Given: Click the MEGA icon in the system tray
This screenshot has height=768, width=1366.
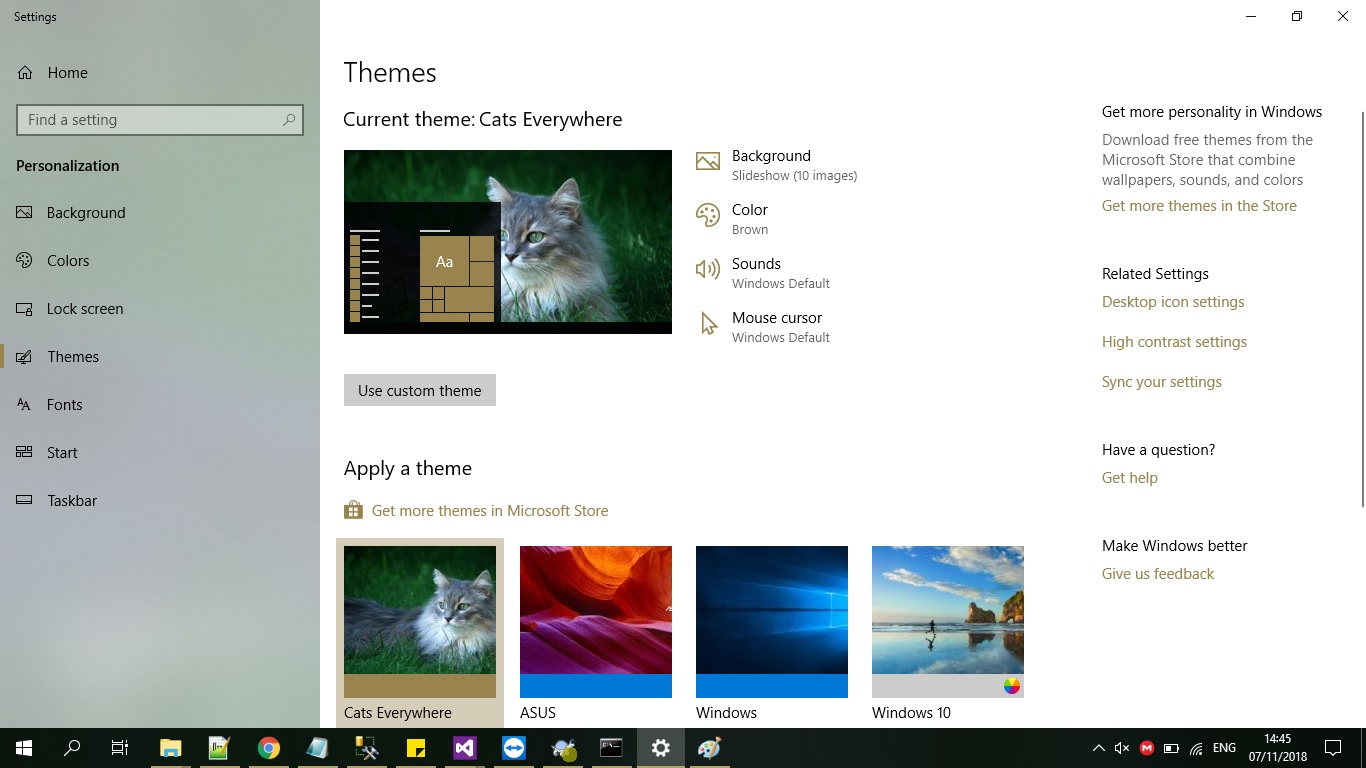Looking at the screenshot, I should 1147,747.
